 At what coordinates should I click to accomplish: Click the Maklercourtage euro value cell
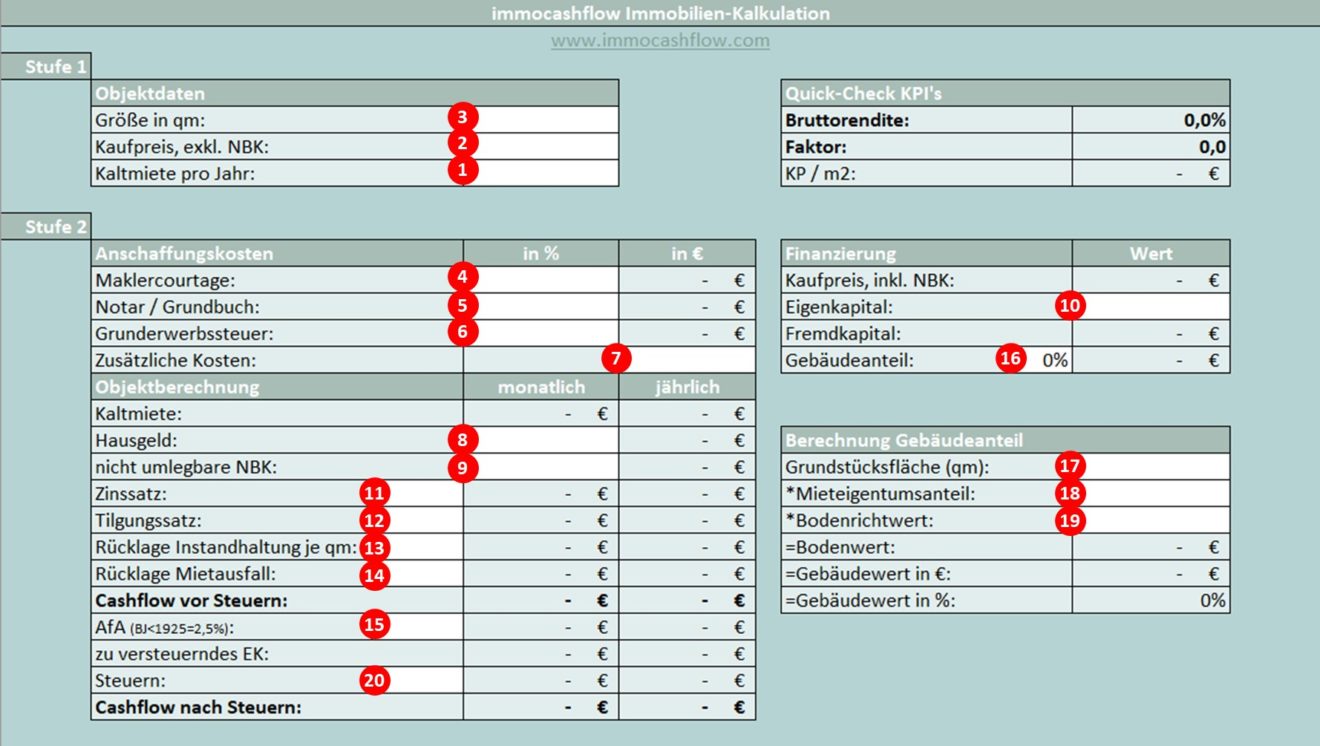click(x=687, y=281)
